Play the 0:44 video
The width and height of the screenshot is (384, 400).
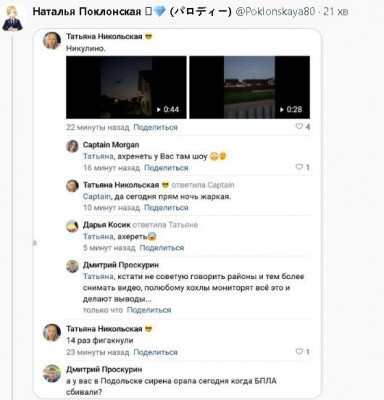pos(126,87)
